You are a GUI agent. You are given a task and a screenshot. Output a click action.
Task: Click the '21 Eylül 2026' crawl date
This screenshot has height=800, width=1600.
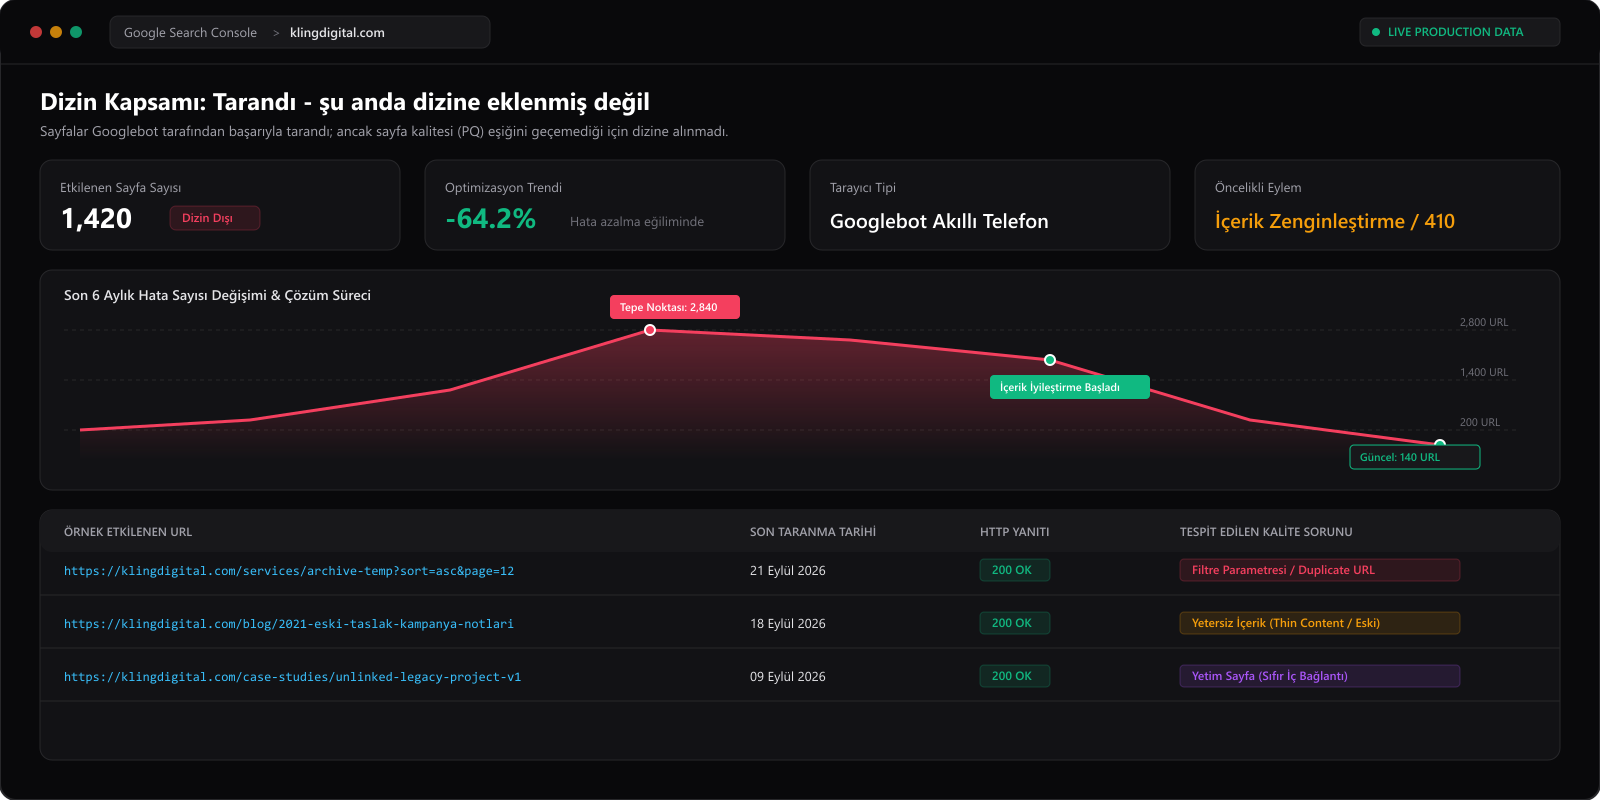coord(788,571)
